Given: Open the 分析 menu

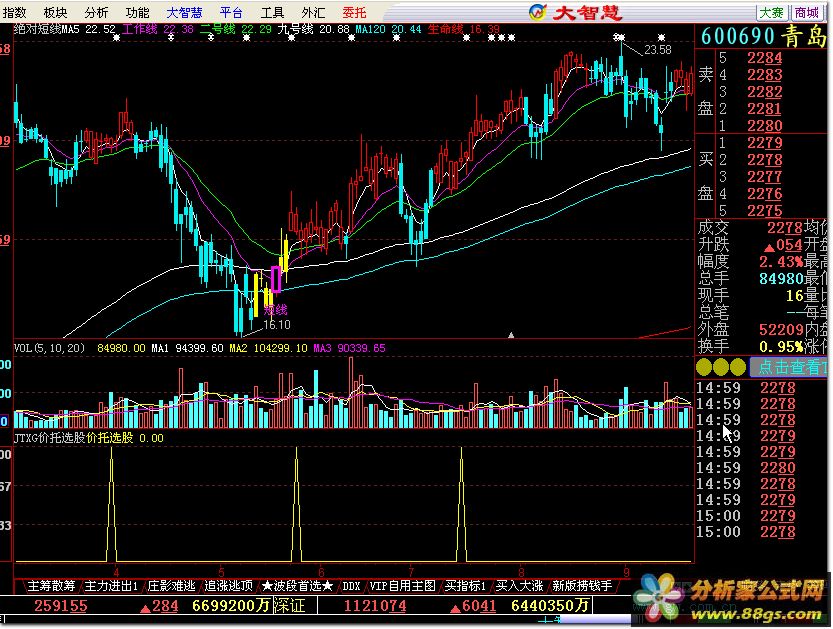Looking at the screenshot, I should point(96,12).
